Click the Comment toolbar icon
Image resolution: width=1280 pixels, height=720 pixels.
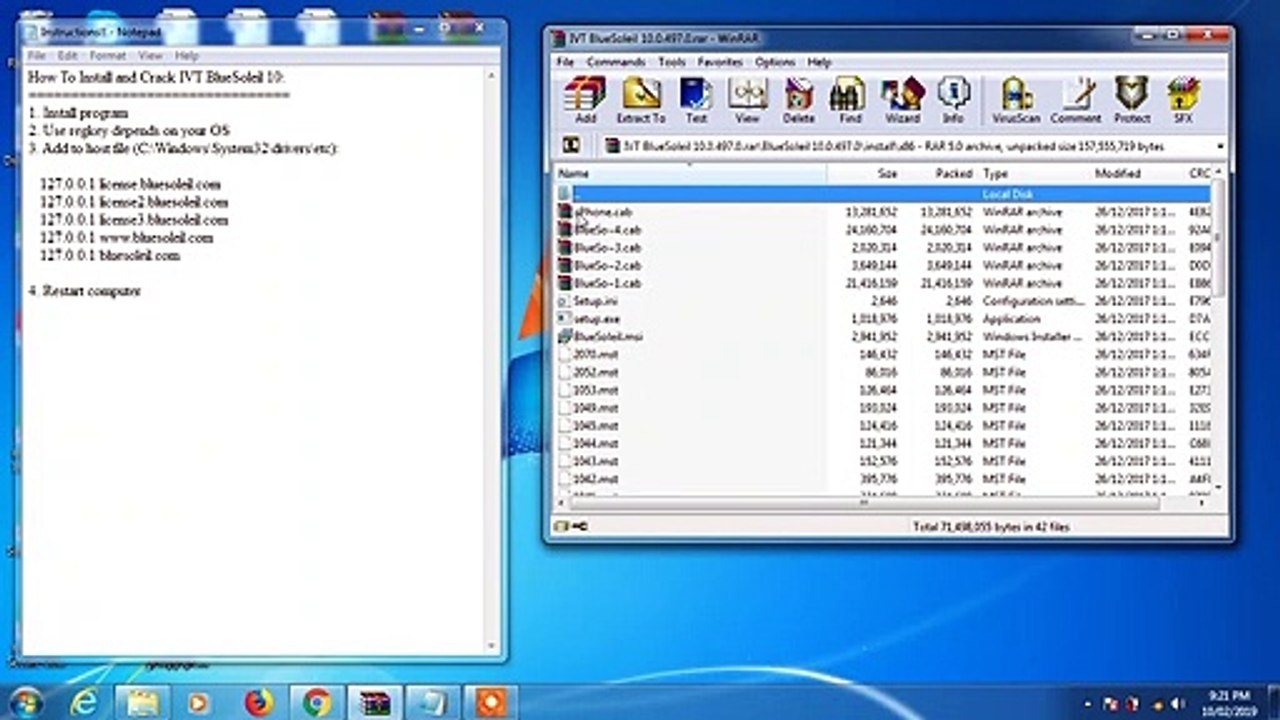[x=1075, y=101]
